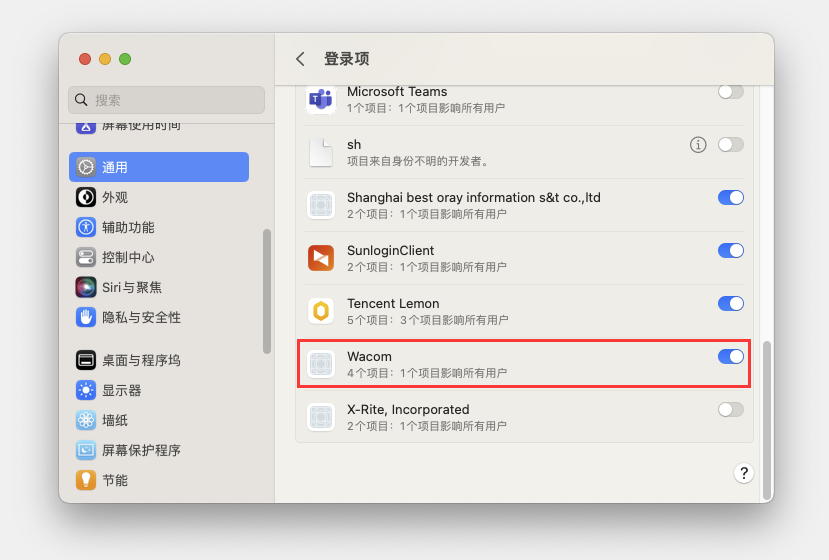
Task: Click the Tencent Lemon app icon
Action: (x=321, y=311)
